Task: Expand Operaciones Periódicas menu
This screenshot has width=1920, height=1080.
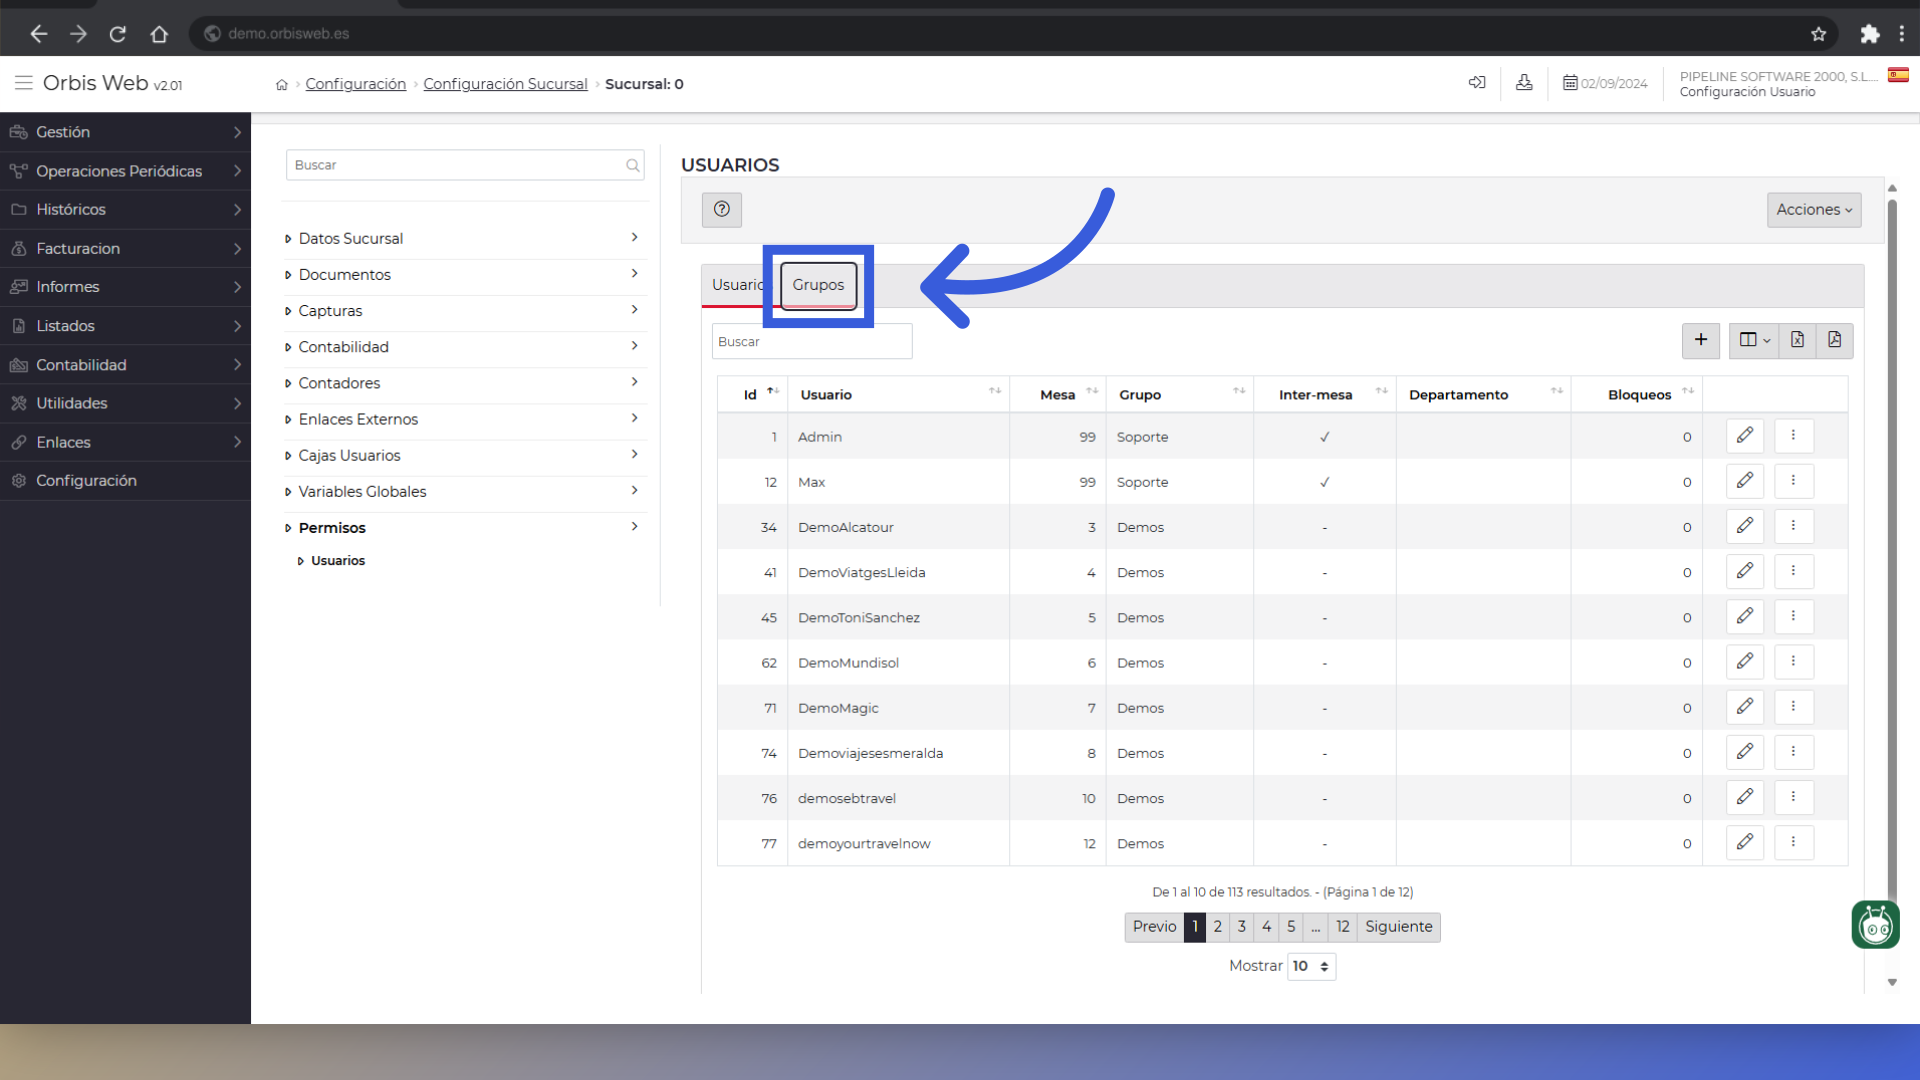Action: tap(125, 171)
